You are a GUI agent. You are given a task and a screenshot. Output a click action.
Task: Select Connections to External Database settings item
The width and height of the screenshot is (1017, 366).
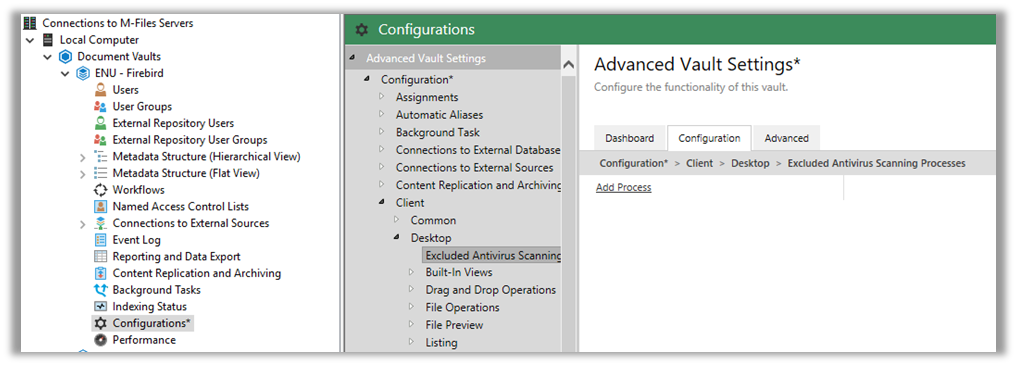point(478,150)
